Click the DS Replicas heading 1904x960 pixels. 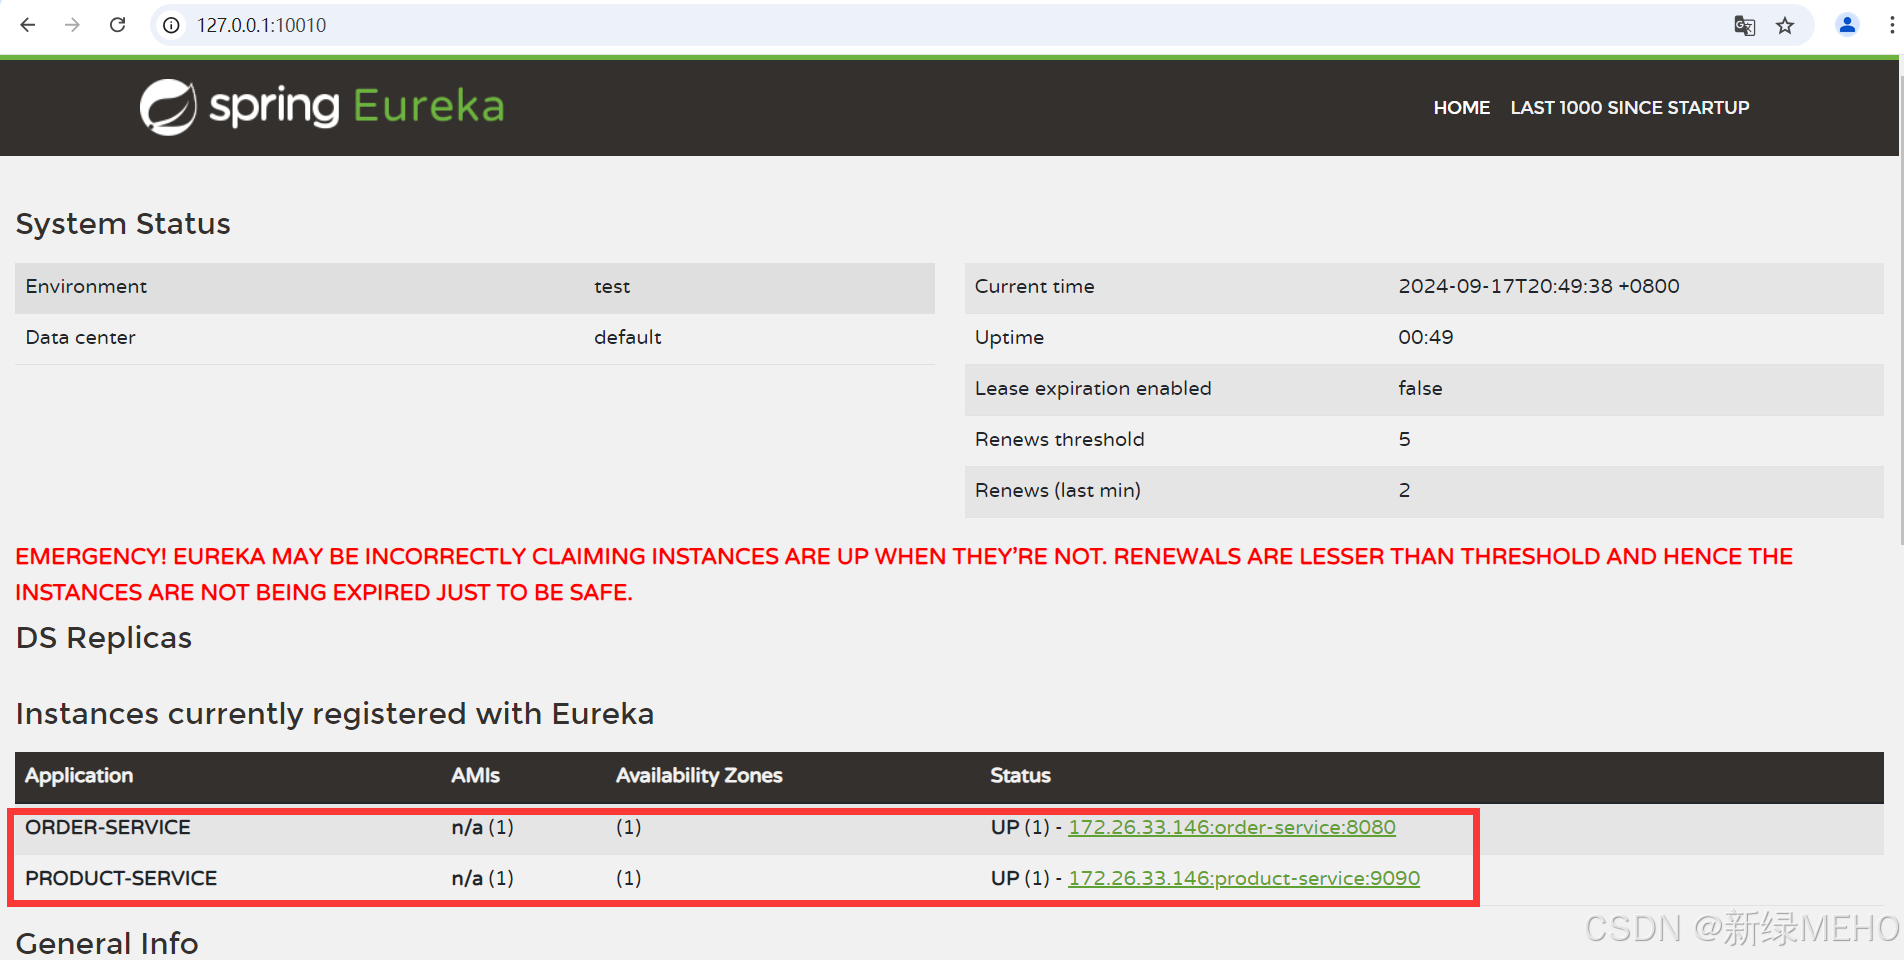(104, 637)
